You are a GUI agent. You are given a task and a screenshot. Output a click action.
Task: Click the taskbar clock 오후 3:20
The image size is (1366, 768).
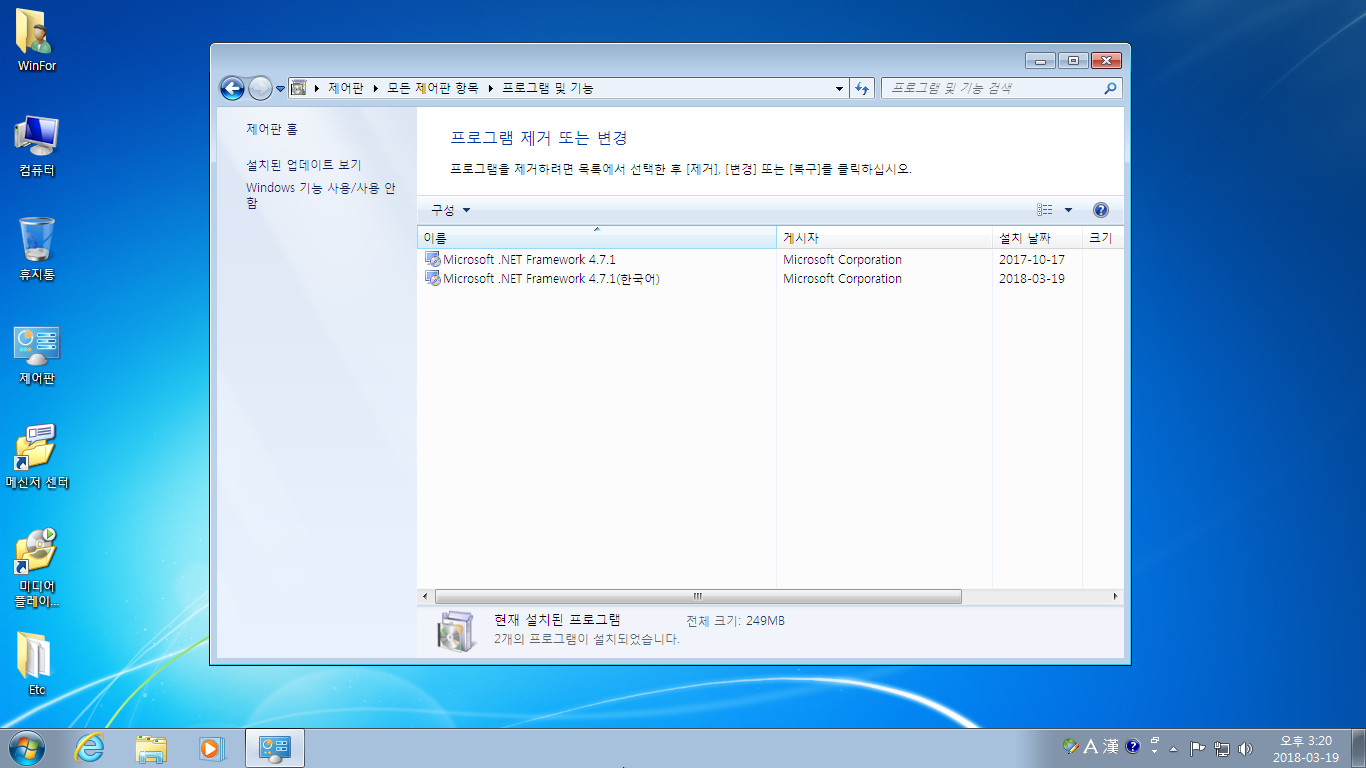coord(1306,741)
